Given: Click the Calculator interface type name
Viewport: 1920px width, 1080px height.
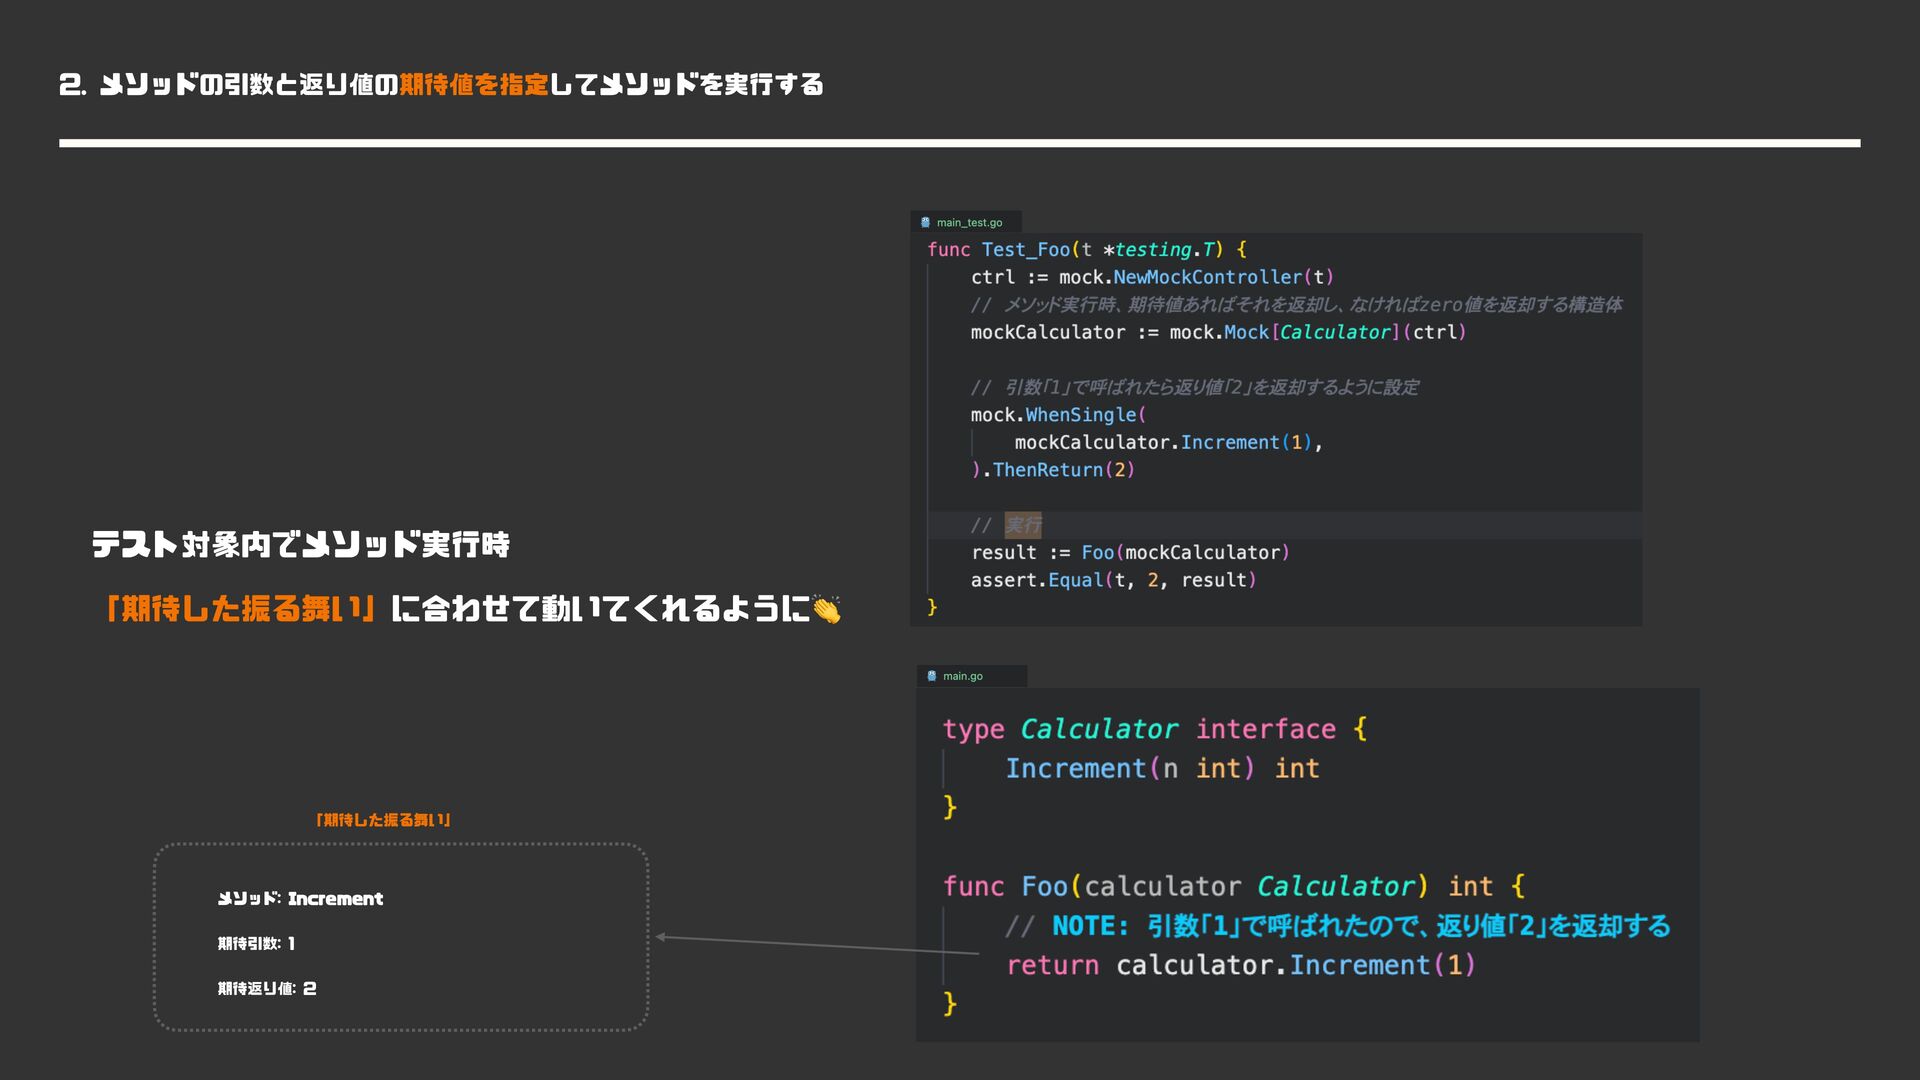Looking at the screenshot, I should click(1098, 729).
